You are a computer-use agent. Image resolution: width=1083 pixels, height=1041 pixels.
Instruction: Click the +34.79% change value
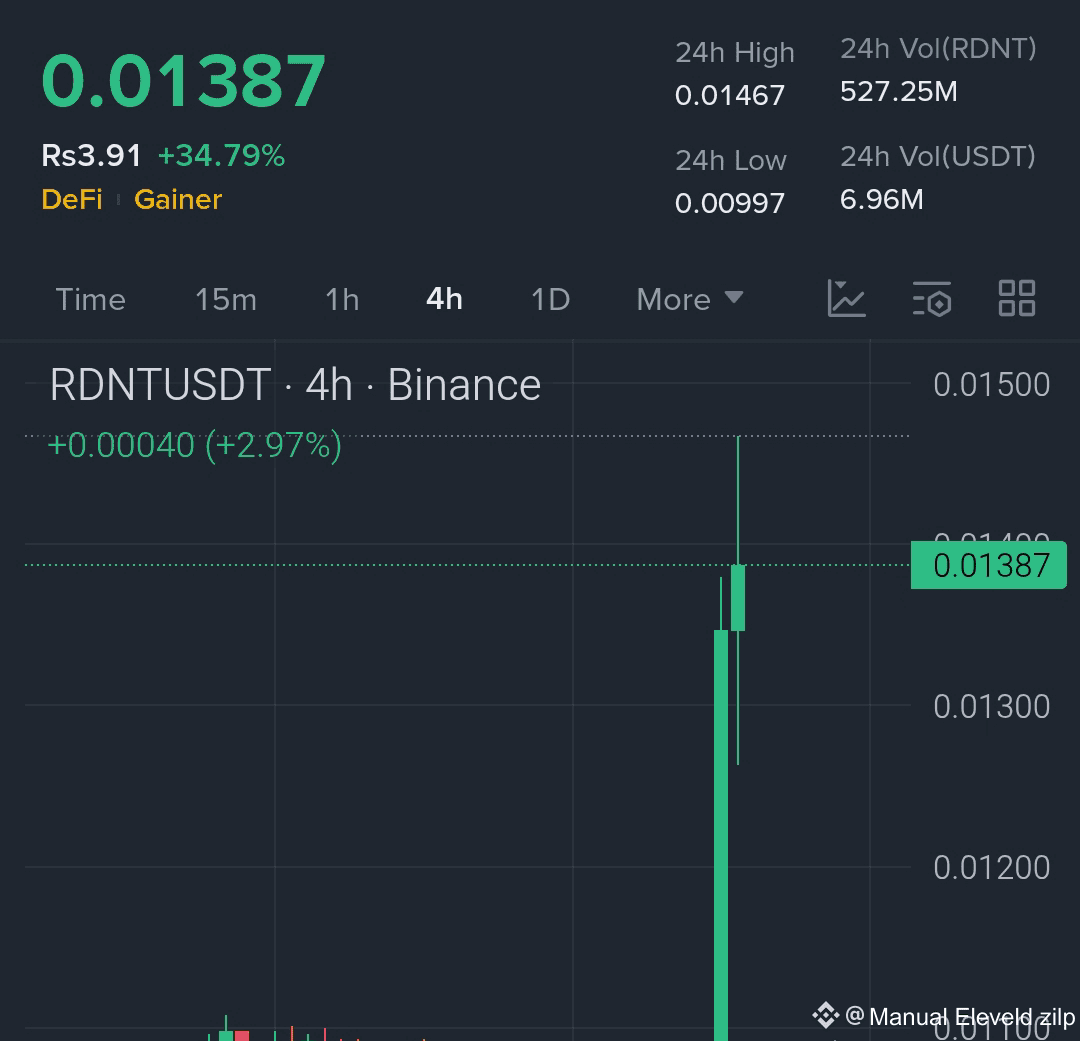tap(221, 155)
